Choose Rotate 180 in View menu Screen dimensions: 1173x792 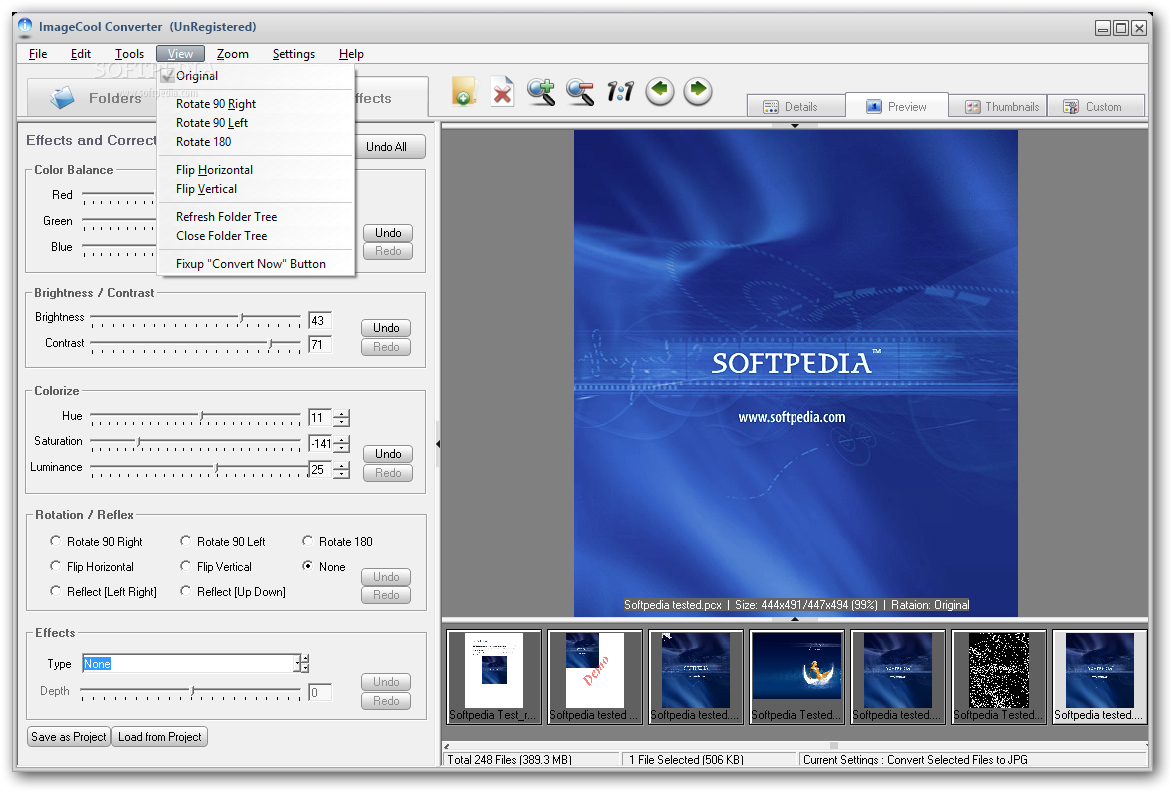[x=256, y=142]
